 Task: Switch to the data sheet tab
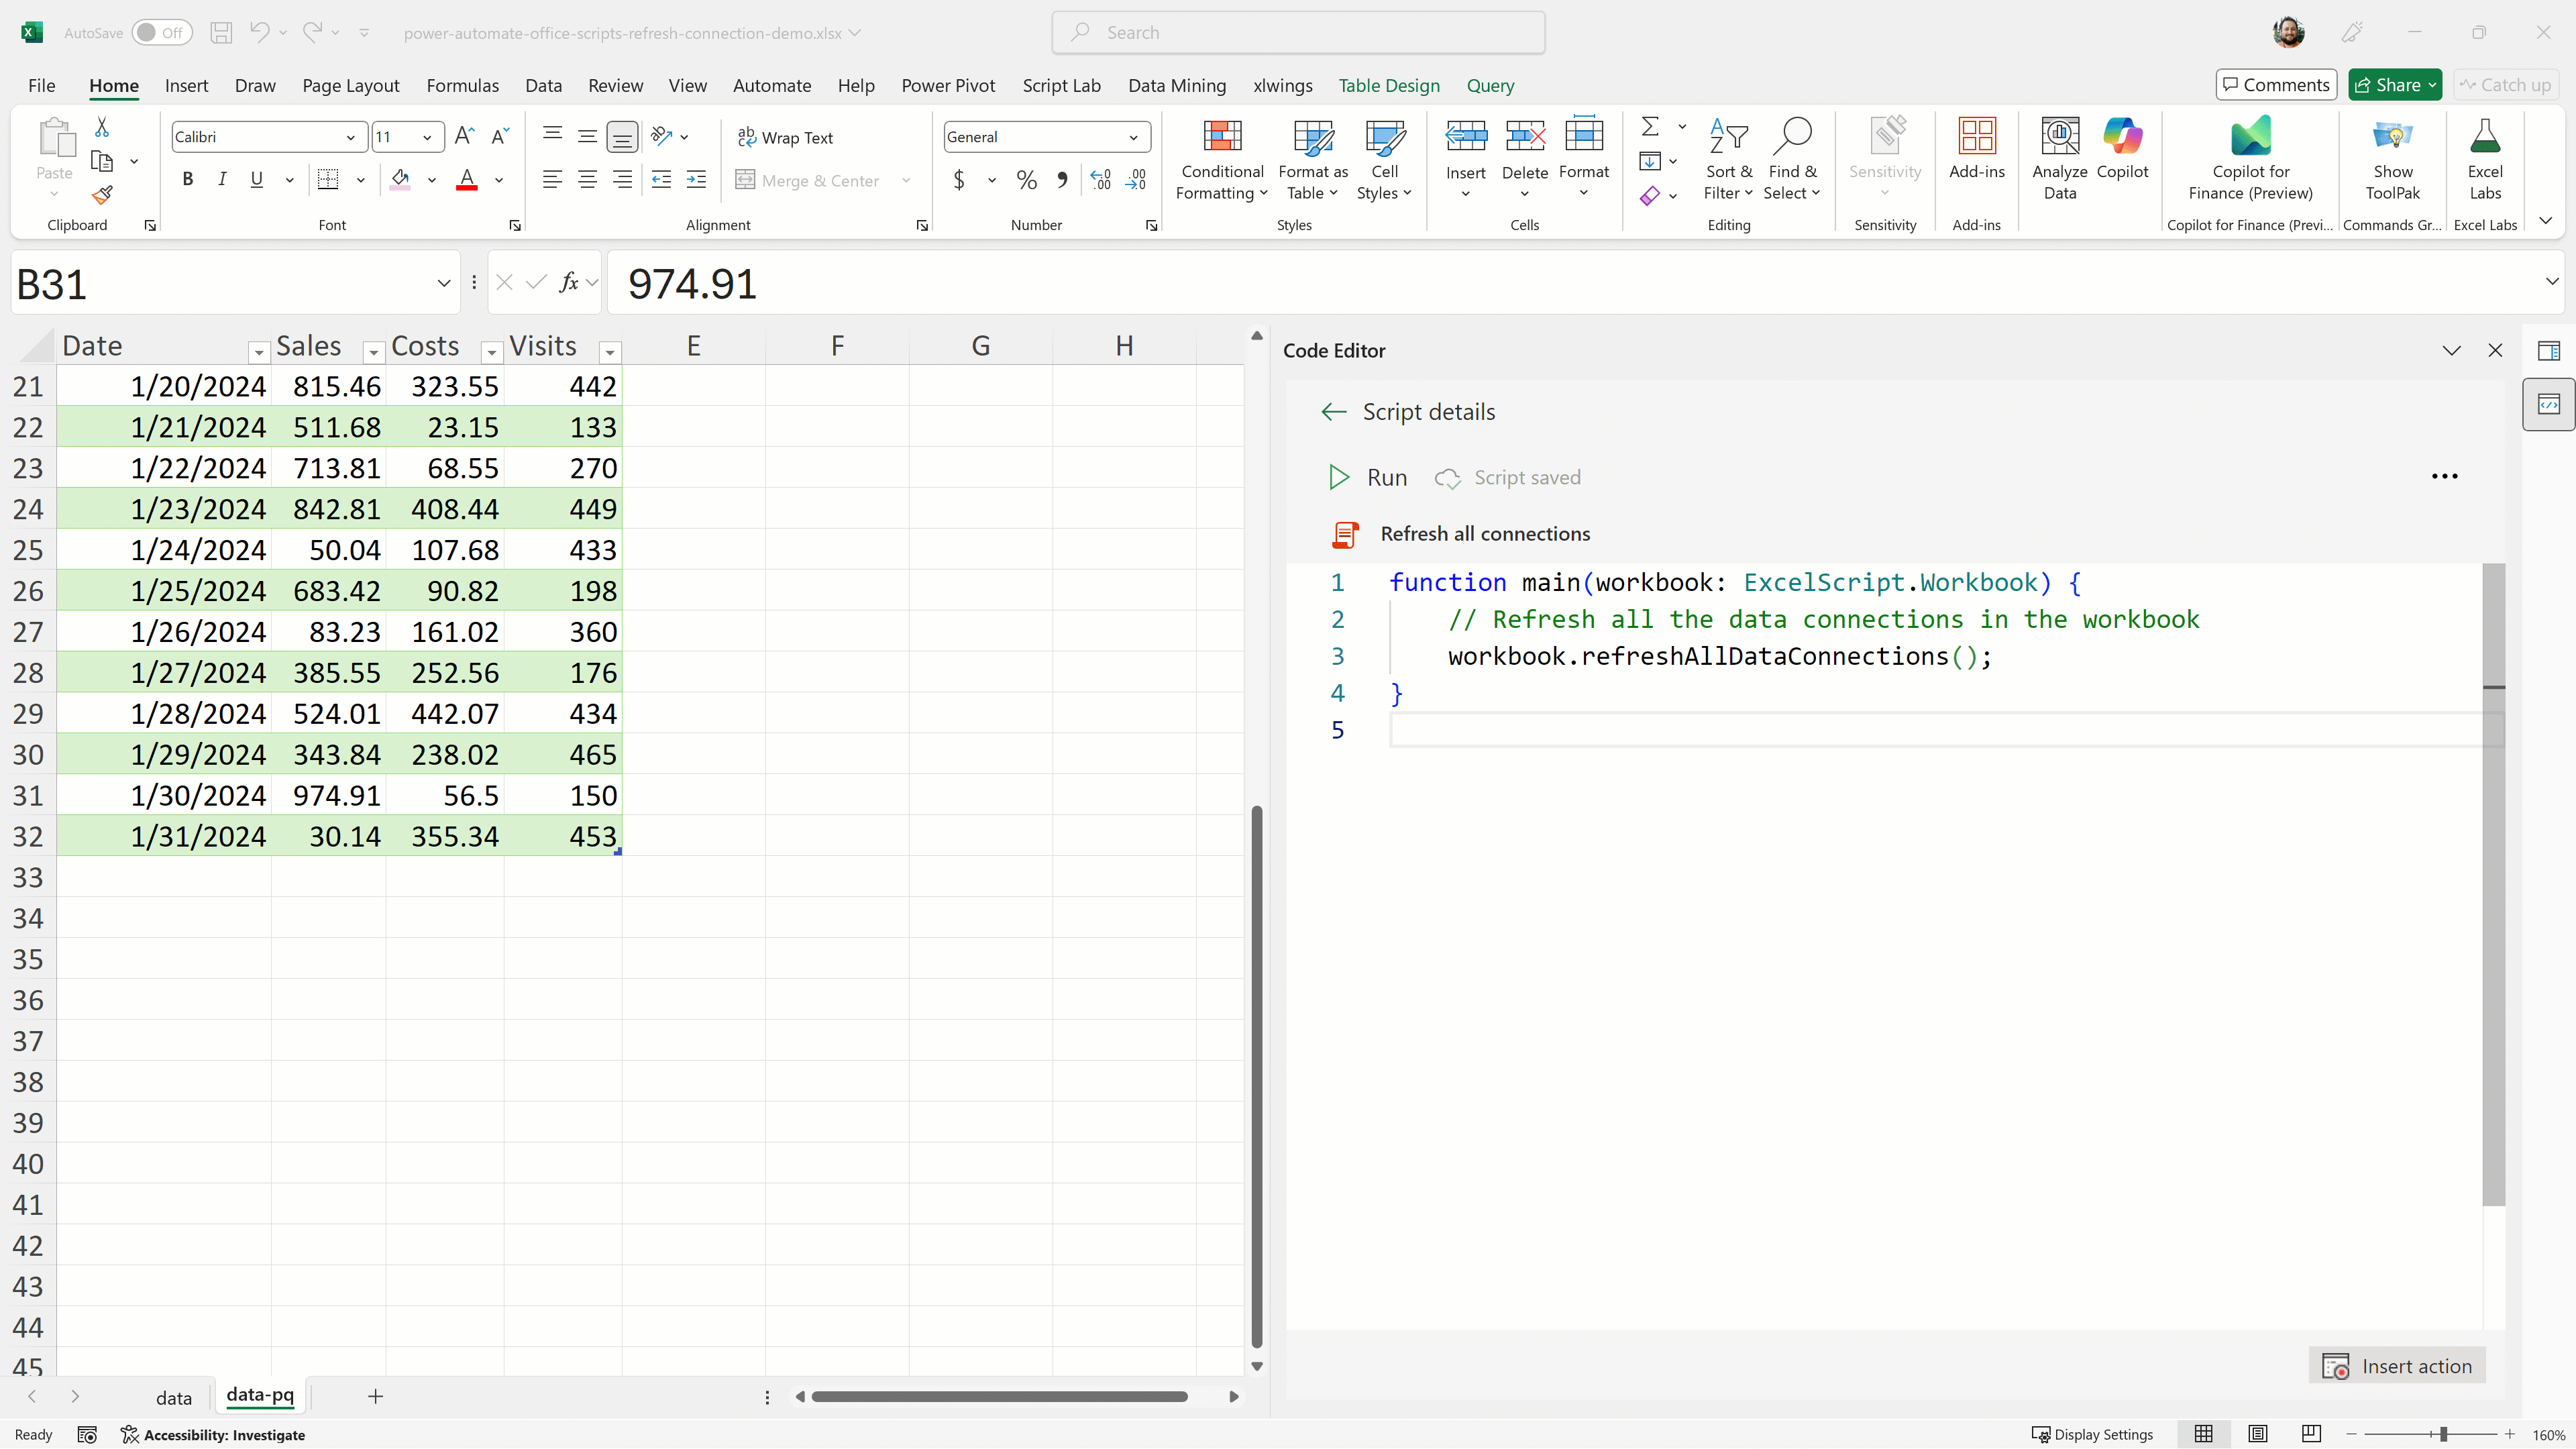tap(173, 1397)
